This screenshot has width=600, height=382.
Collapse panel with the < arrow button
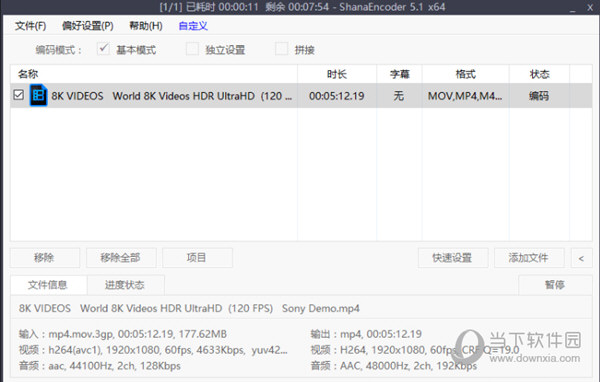(581, 258)
